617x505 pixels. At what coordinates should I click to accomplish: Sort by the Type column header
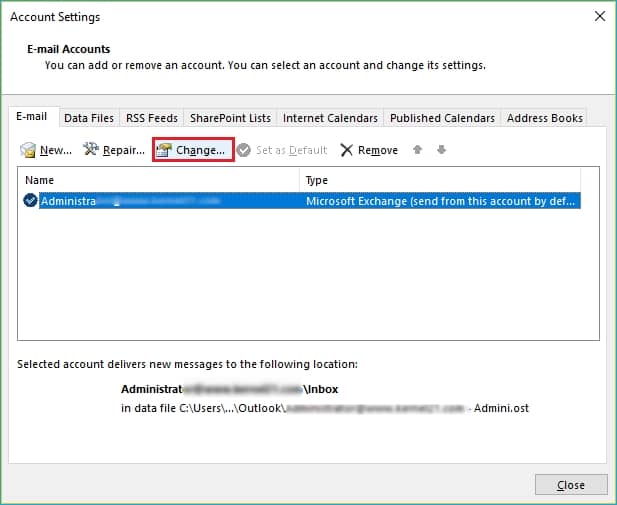point(440,180)
